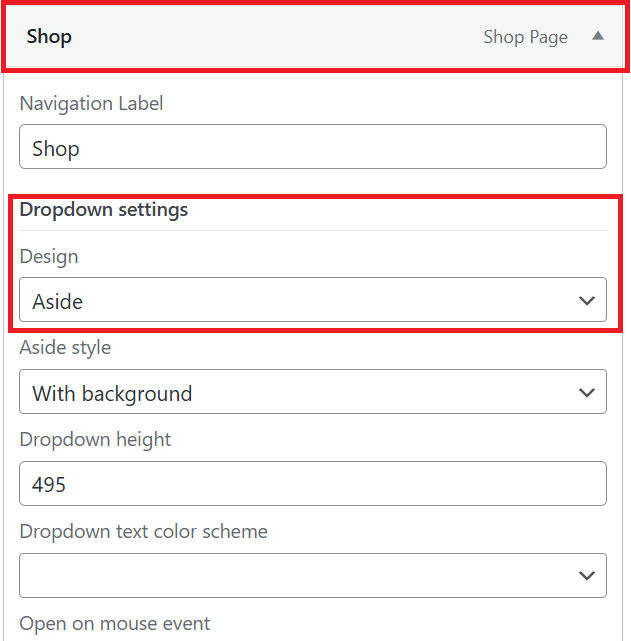Viewport: 631px width, 641px height.
Task: Click the bold Shop title in header bar
Action: point(49,37)
